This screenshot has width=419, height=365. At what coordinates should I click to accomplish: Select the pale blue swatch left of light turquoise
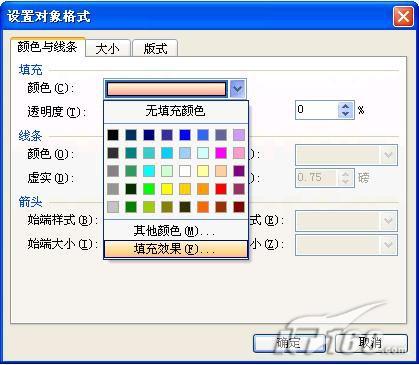pos(185,153)
